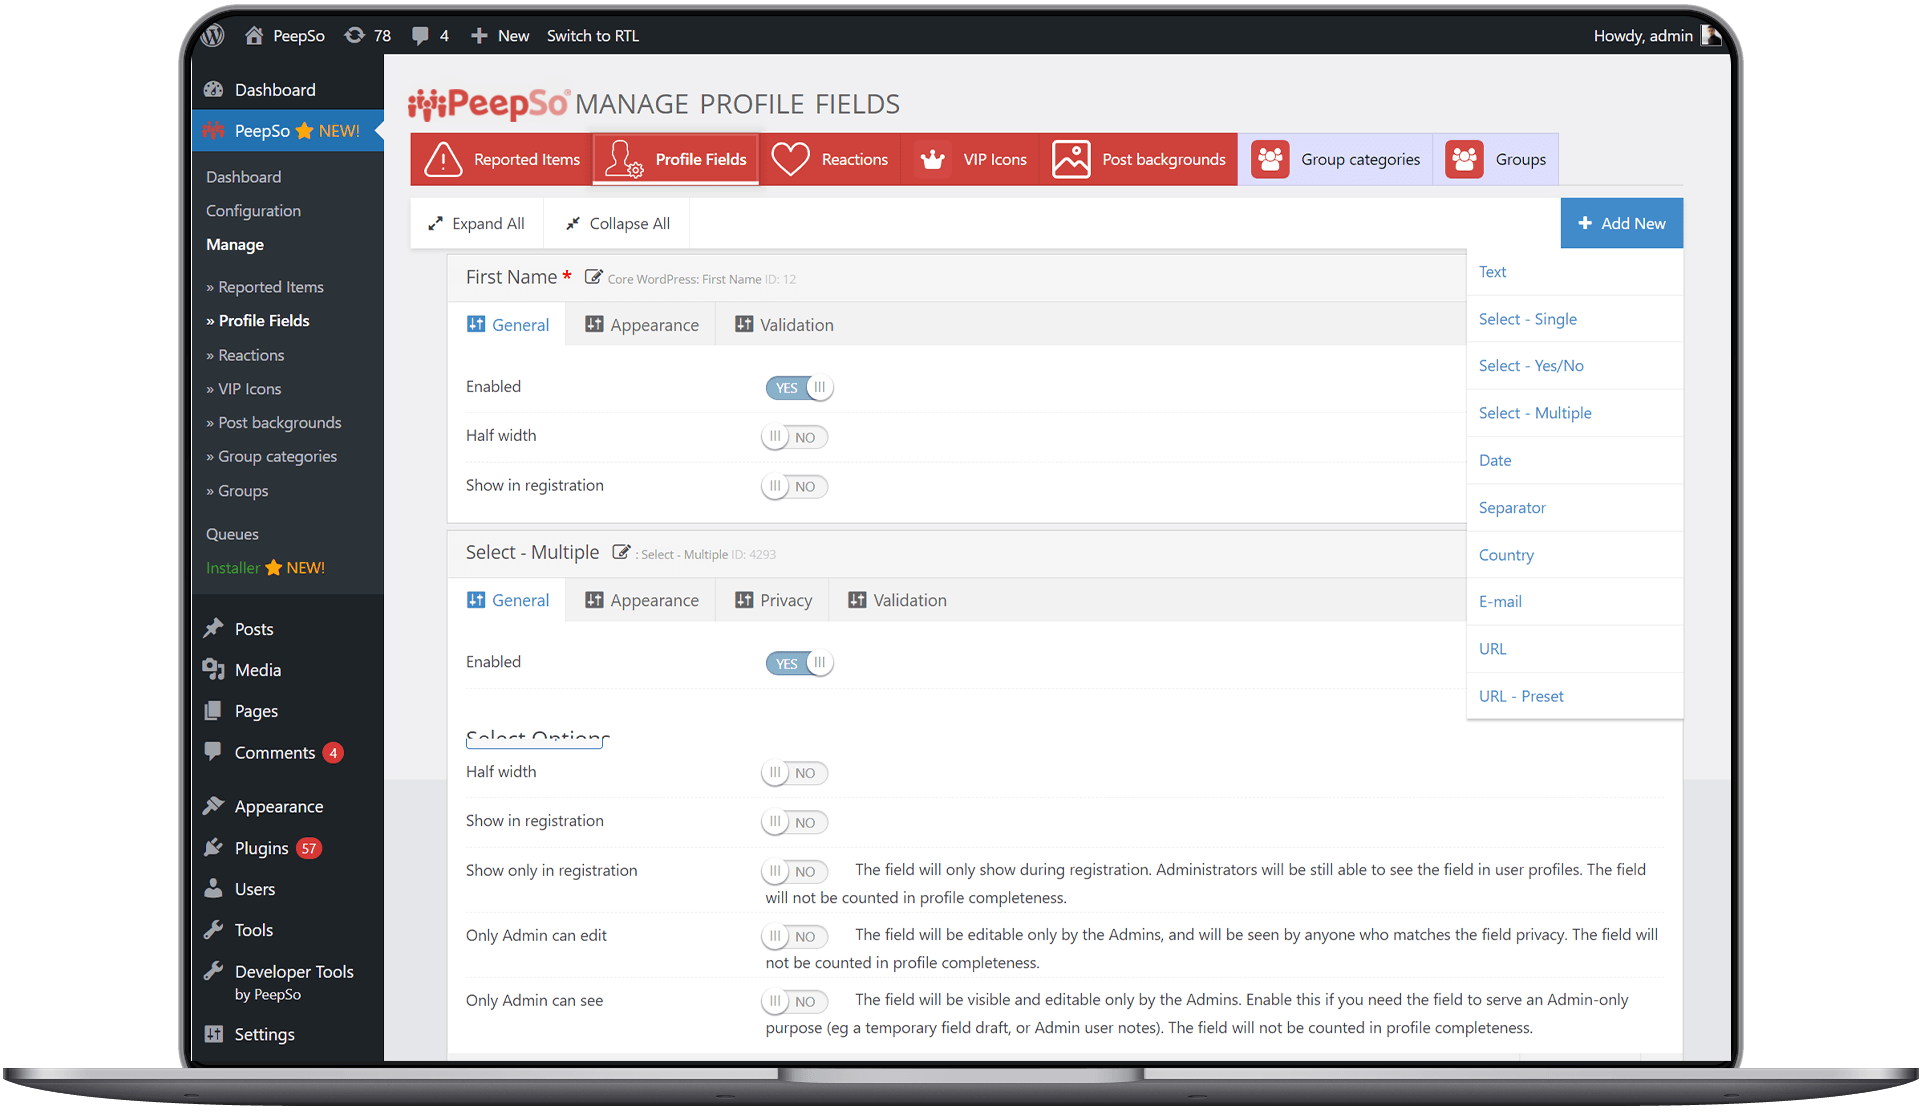Click the edit pencil next to Select - Multiple
This screenshot has height=1118, width=1923.
(621, 552)
